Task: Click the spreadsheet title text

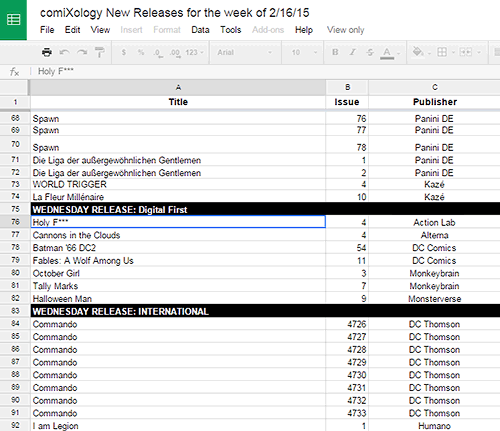Action: [174, 13]
